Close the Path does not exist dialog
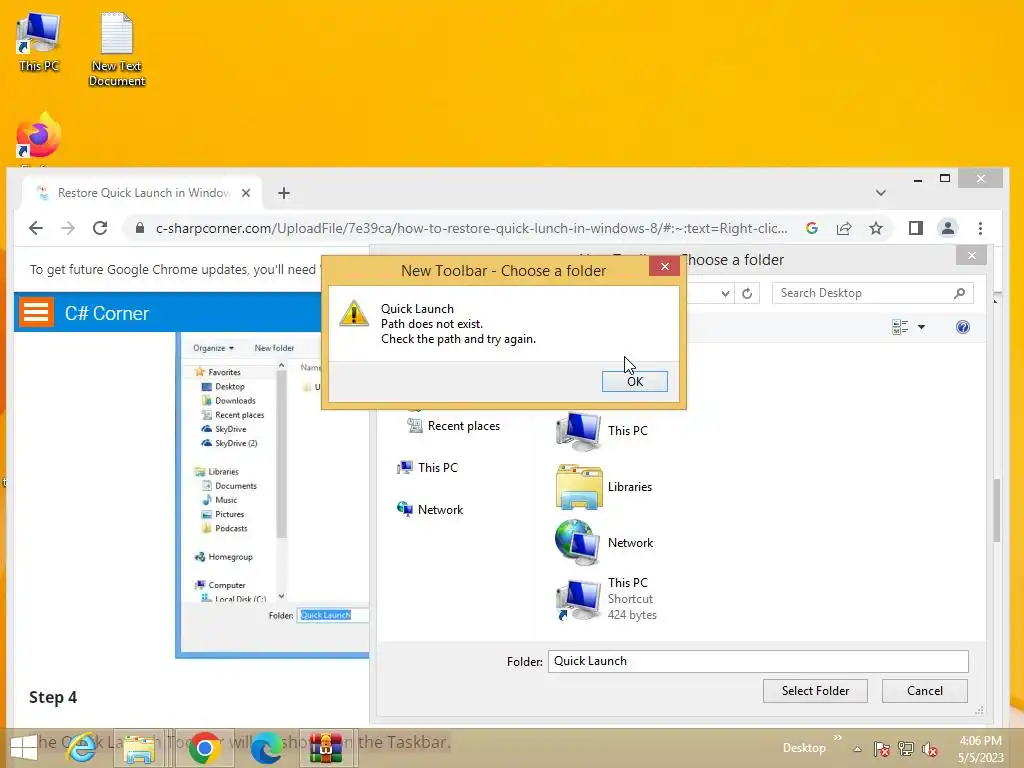 point(664,266)
